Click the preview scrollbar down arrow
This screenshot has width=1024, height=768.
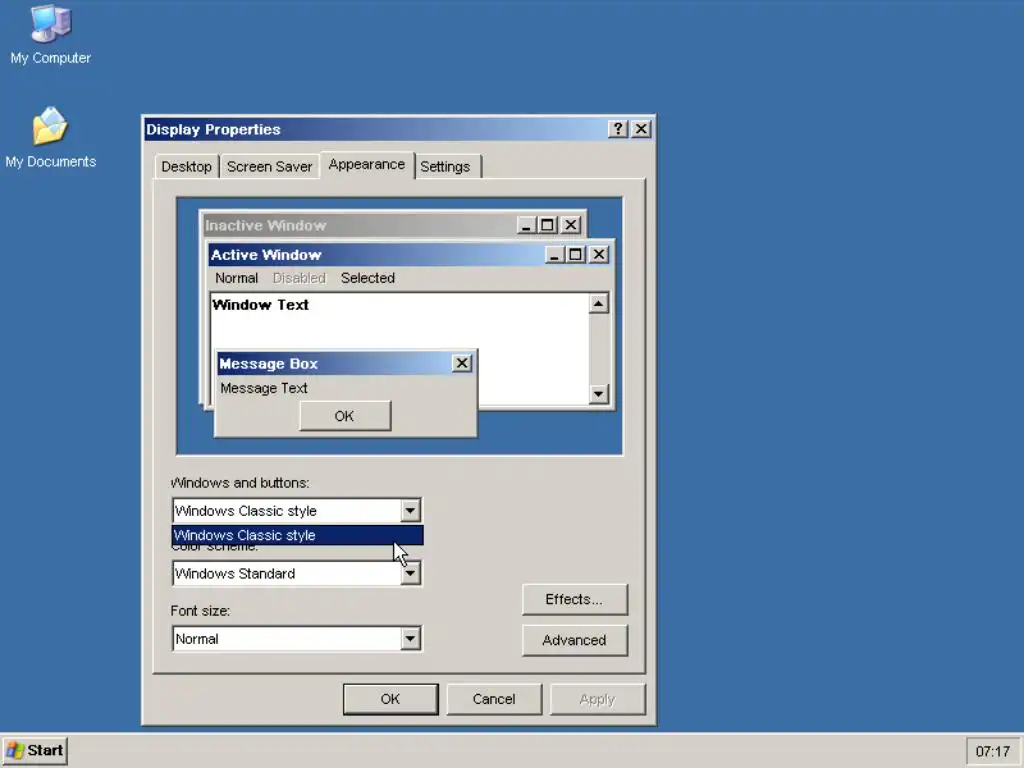pyautogui.click(x=598, y=394)
